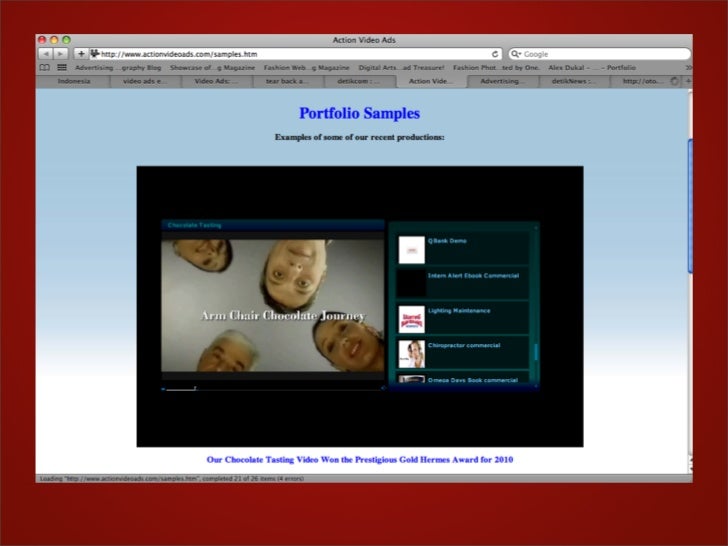The height and width of the screenshot is (546, 728).
Task: Switch to the tear back a... tab
Action: pos(288,81)
